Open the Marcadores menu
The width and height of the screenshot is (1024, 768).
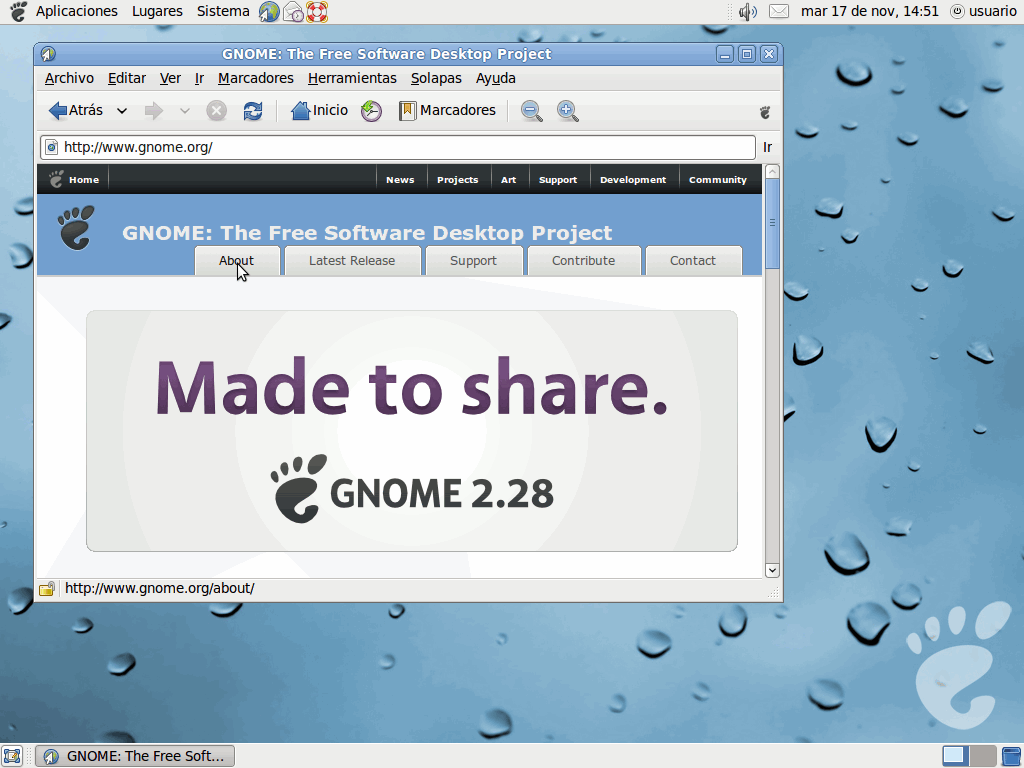coord(256,78)
